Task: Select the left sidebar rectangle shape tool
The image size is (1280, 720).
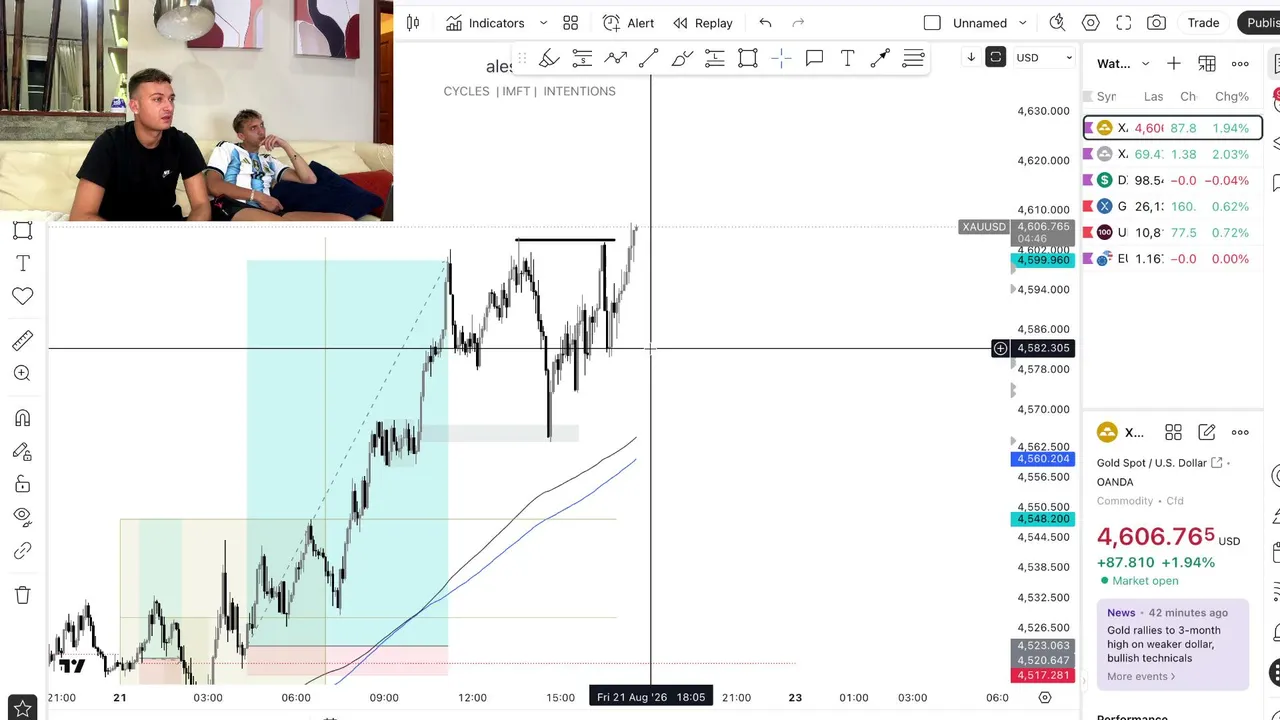Action: click(22, 230)
